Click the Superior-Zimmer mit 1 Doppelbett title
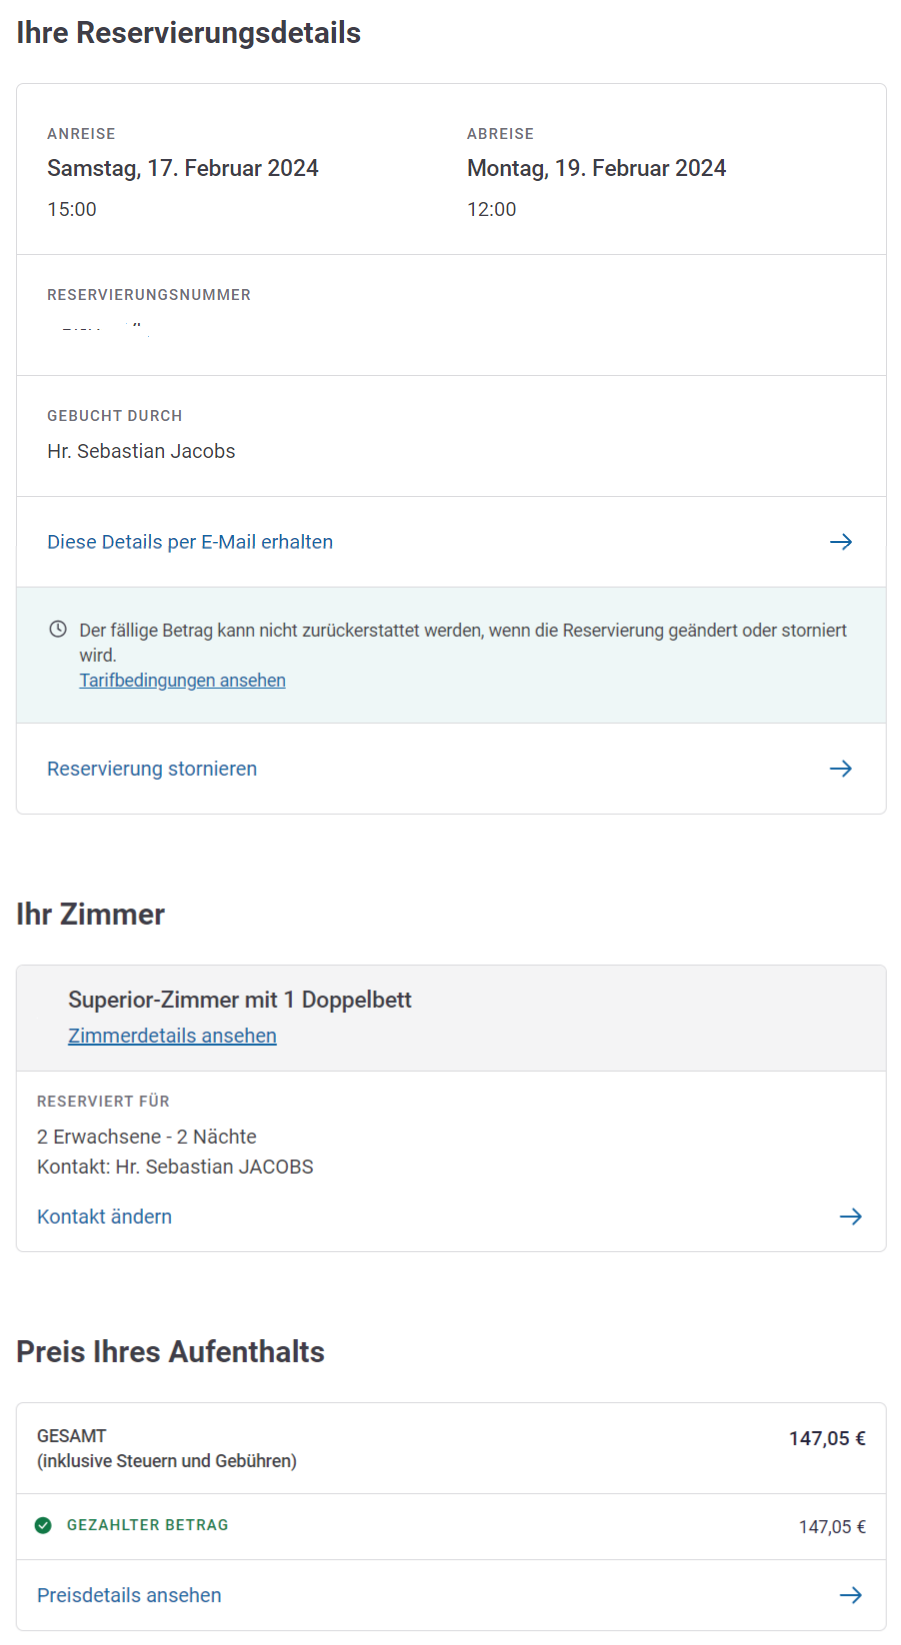Screen dimensions: 901x1645 click(240, 1000)
